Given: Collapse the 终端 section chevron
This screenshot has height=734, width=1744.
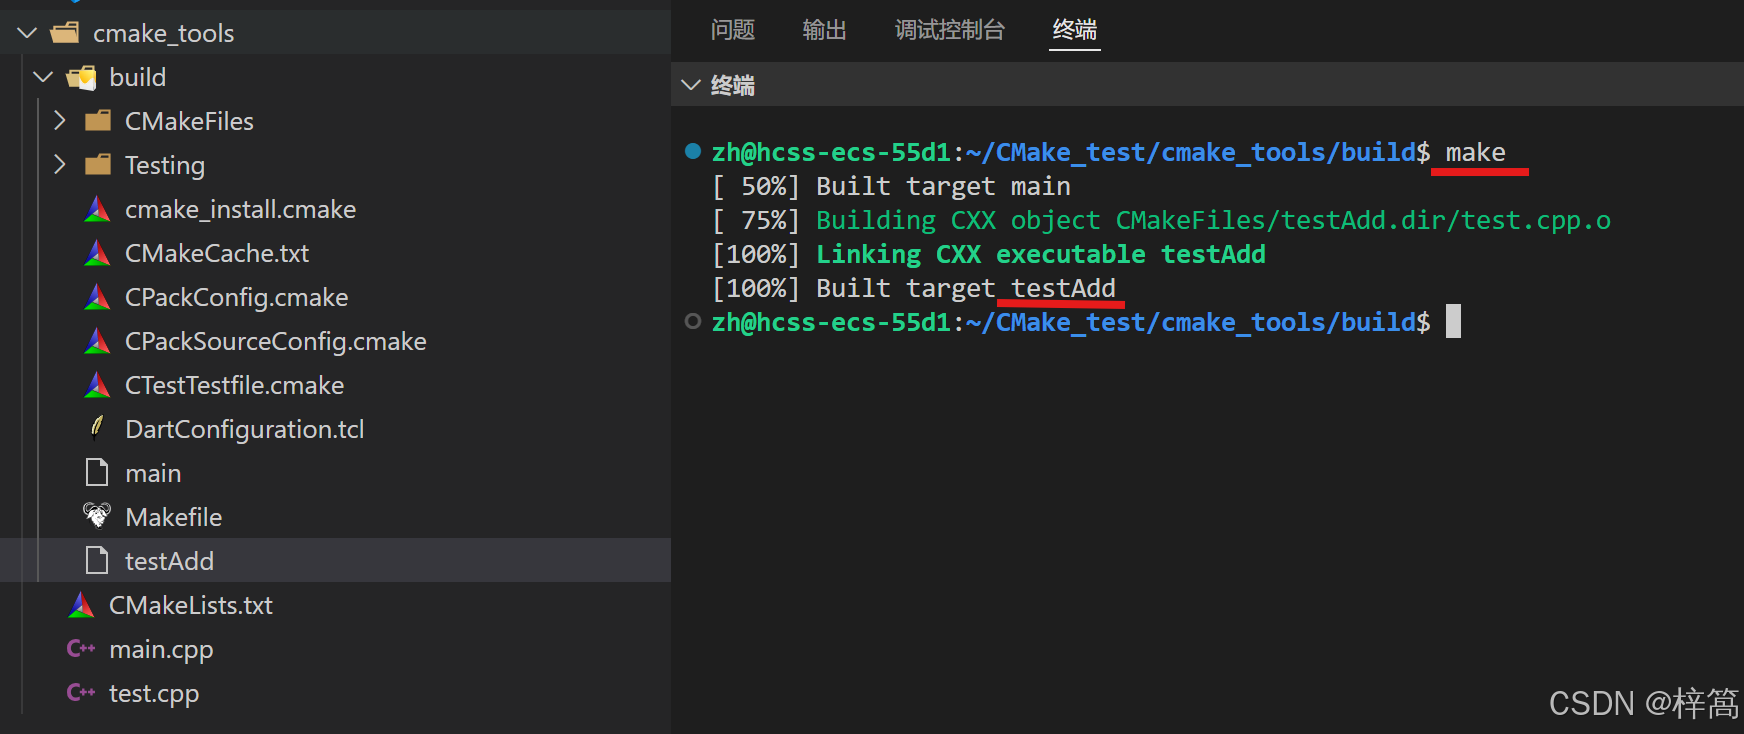Looking at the screenshot, I should tap(690, 85).
